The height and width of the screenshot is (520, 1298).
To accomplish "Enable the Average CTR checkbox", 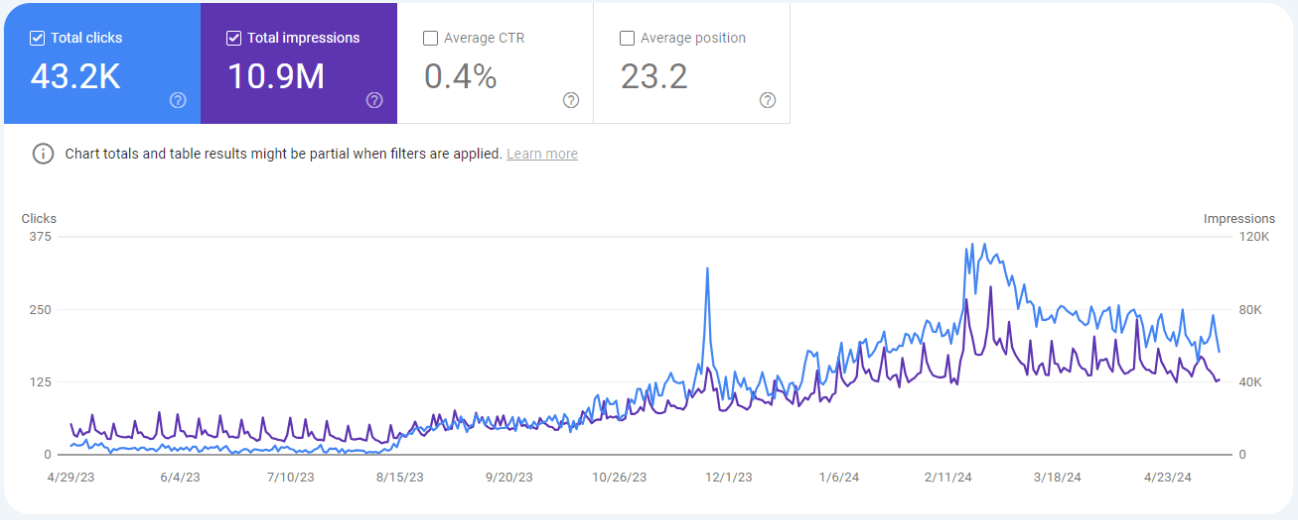I will pyautogui.click(x=431, y=39).
